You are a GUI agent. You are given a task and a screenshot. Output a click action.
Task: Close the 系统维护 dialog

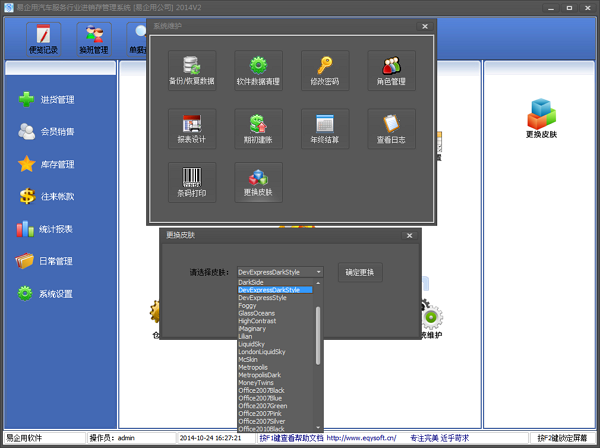pos(425,26)
